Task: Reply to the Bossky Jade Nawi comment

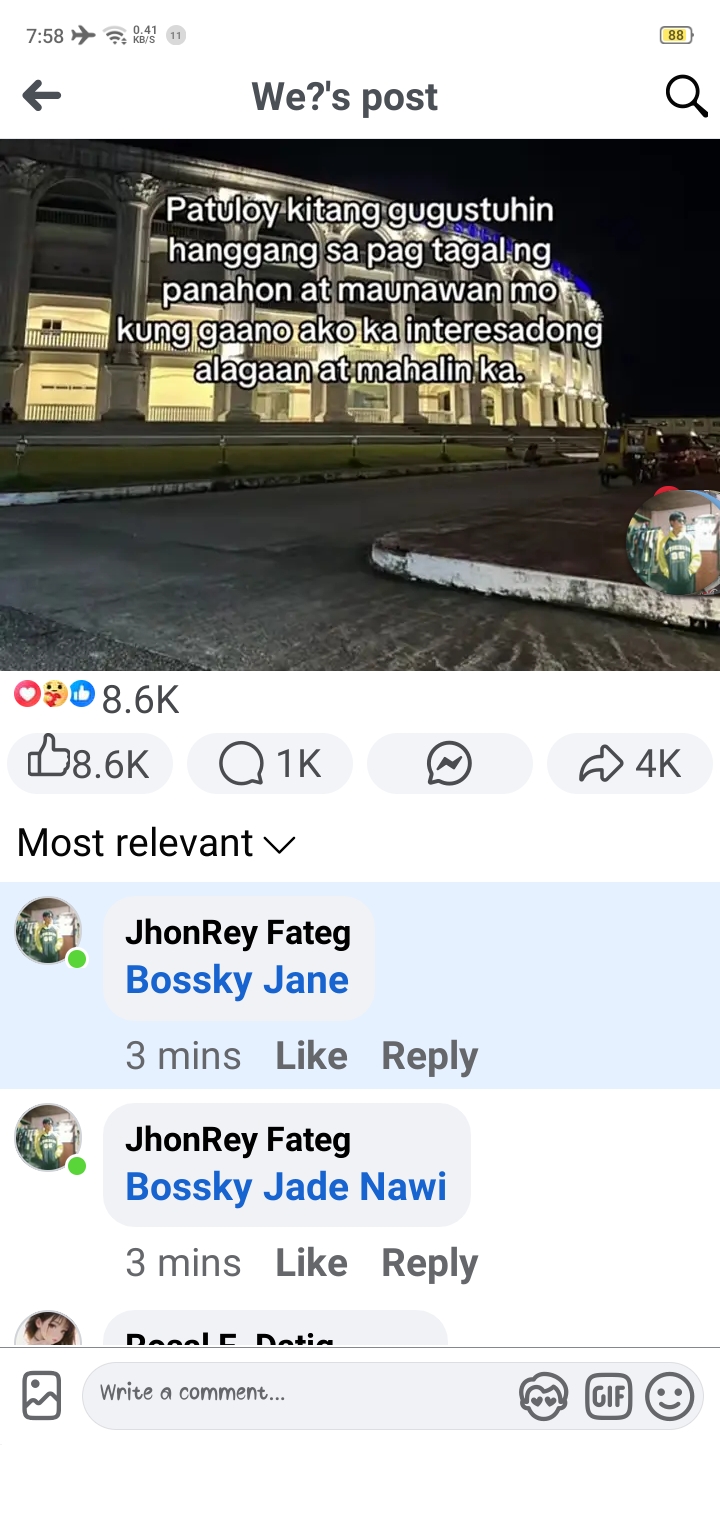Action: pyautogui.click(x=429, y=1263)
